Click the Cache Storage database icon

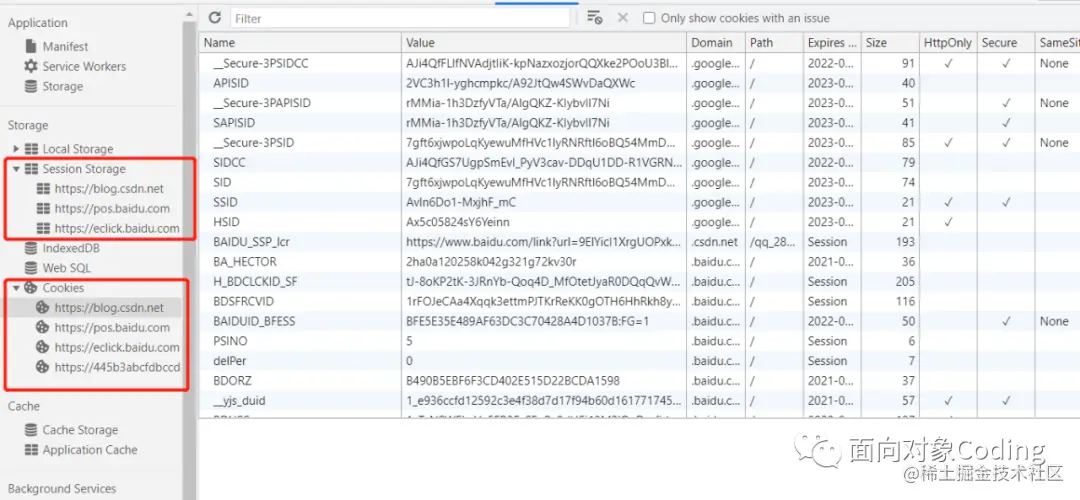[31, 430]
